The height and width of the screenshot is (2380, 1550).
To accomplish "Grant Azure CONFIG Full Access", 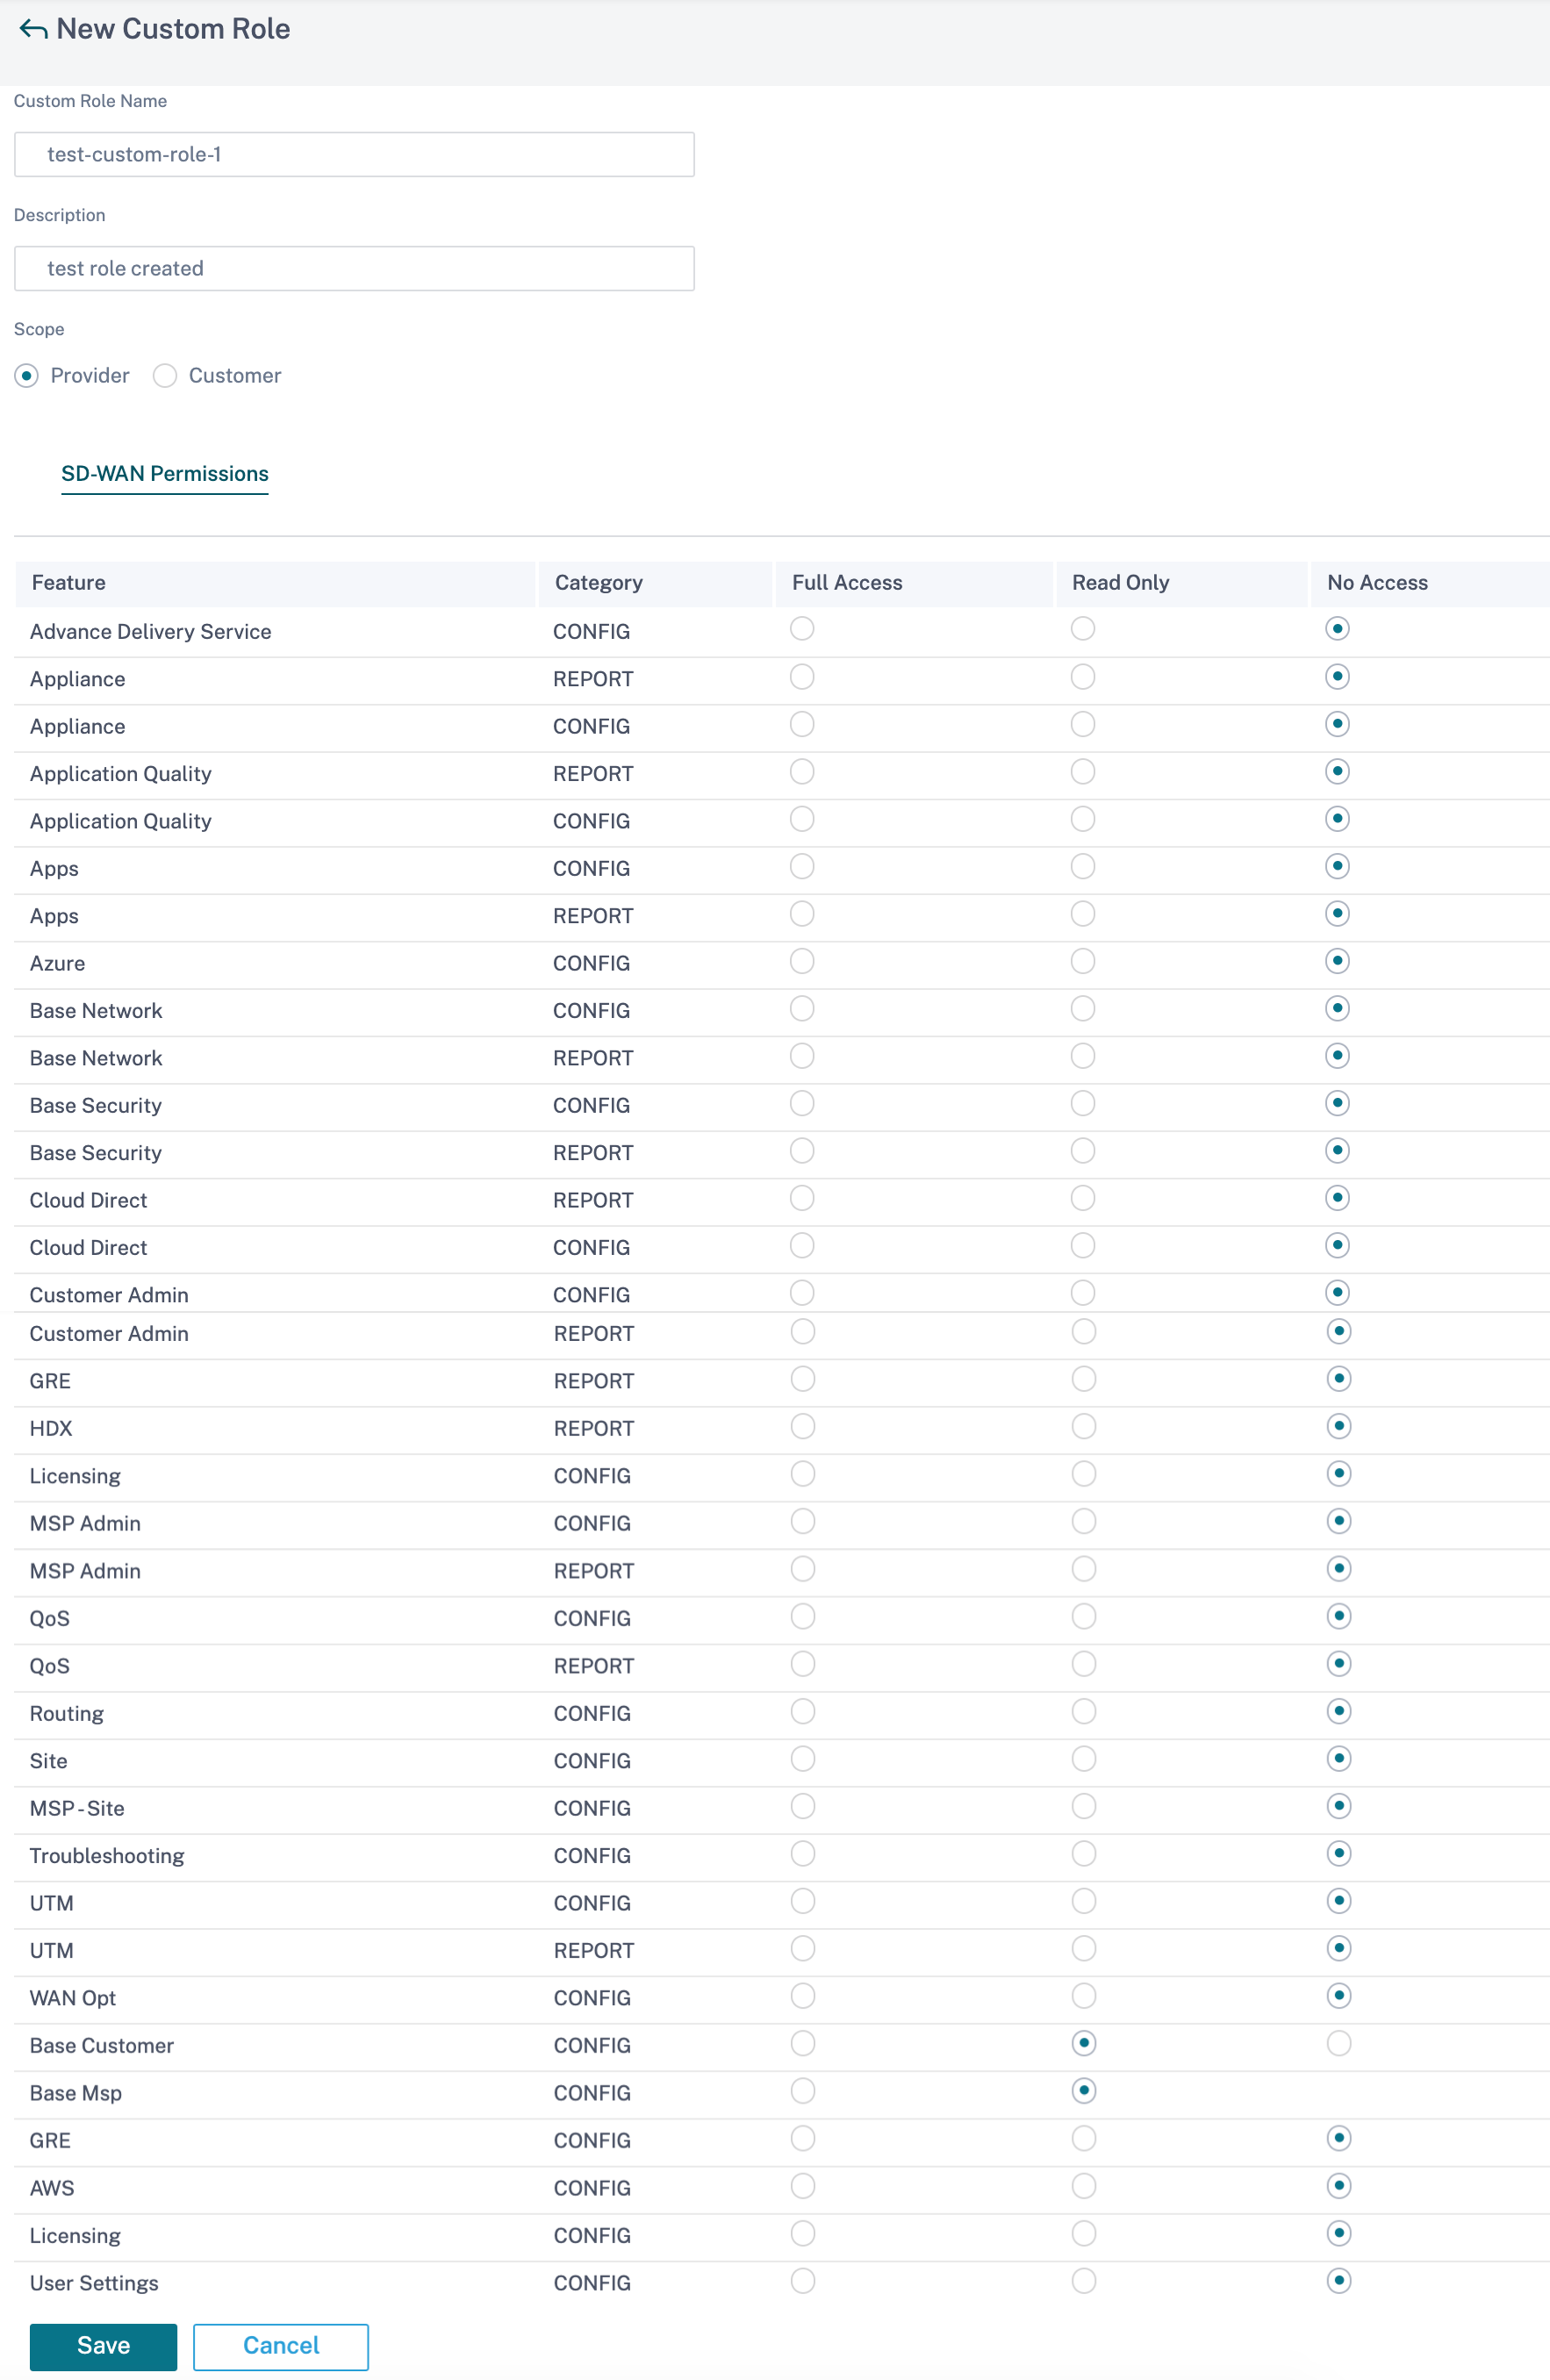I will click(x=802, y=962).
